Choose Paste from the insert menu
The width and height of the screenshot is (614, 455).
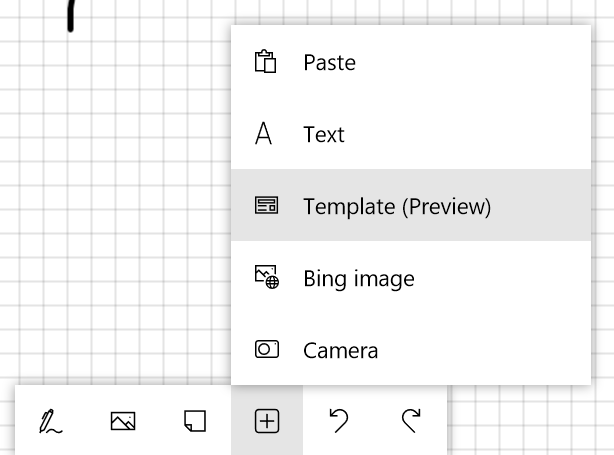330,62
